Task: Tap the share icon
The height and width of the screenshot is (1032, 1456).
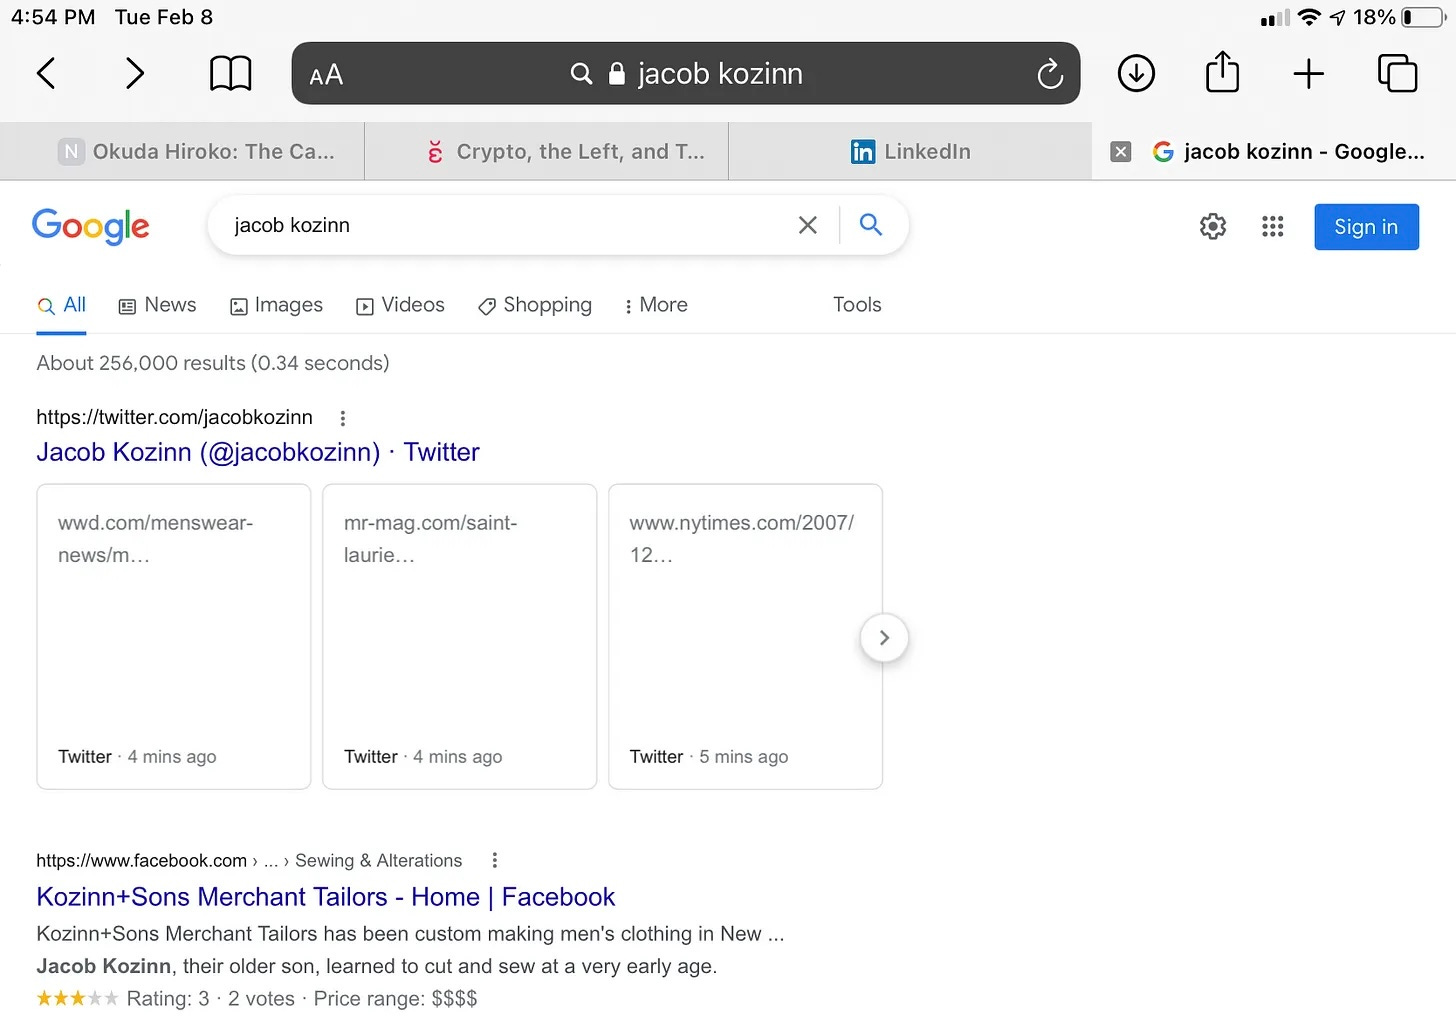Action: 1222,72
